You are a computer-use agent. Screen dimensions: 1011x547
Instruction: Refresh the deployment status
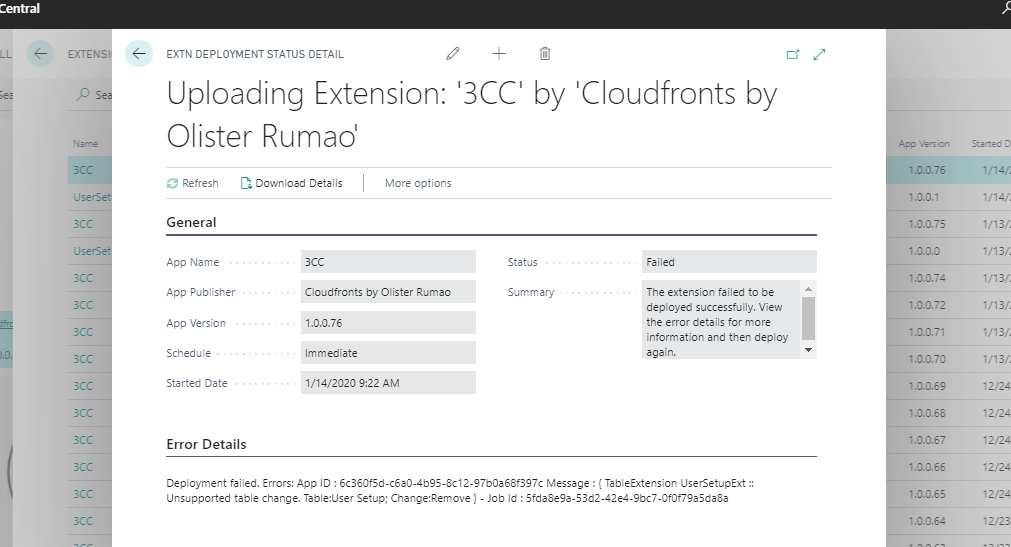click(x=192, y=183)
